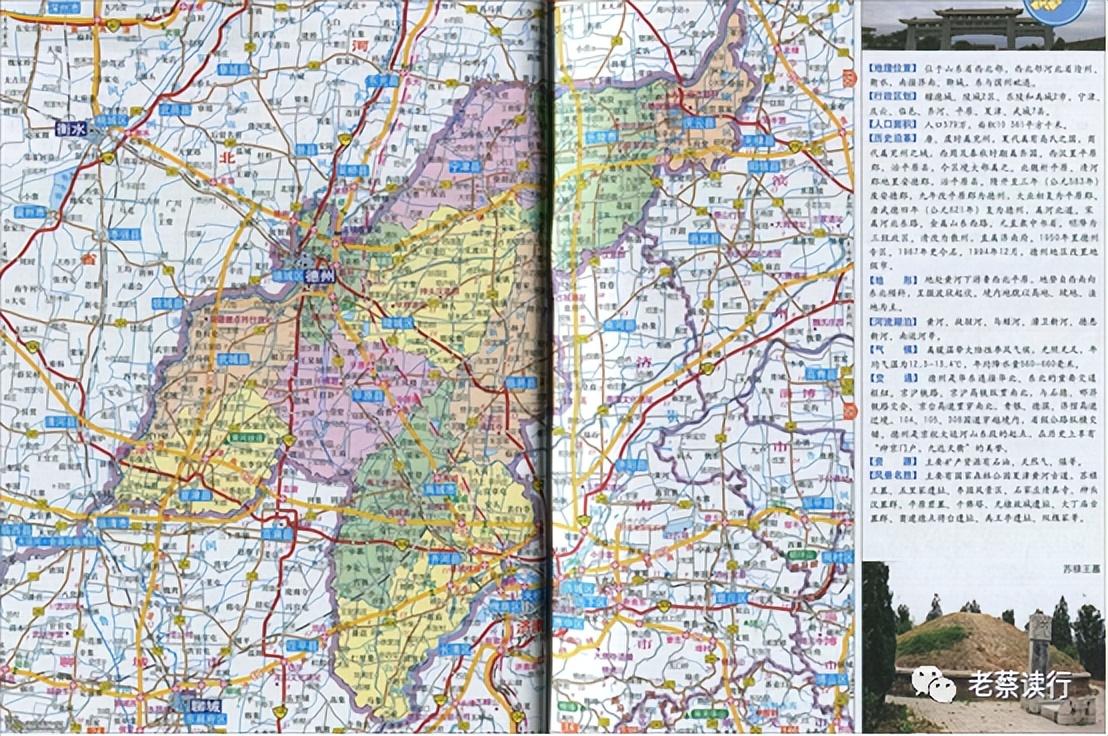Click the 齐河县 county label
The height and width of the screenshot is (736, 1108).
446,558
